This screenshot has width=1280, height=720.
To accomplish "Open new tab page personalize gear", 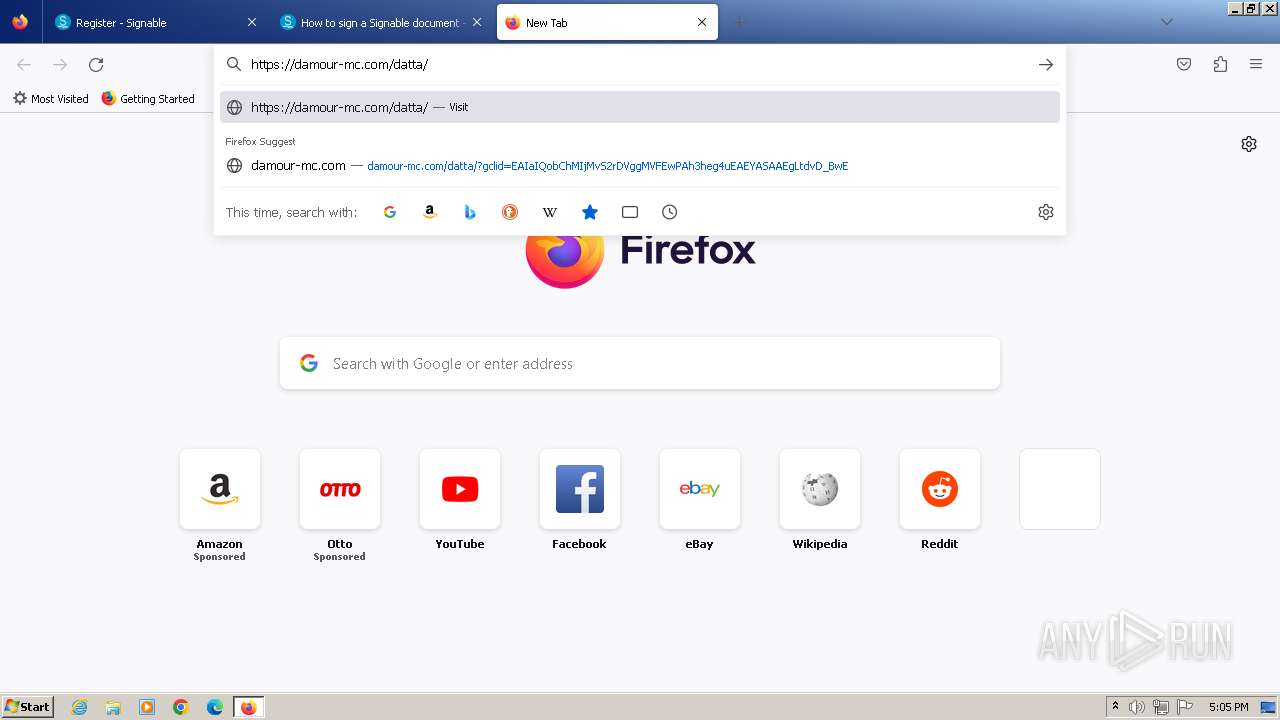I will tap(1249, 144).
